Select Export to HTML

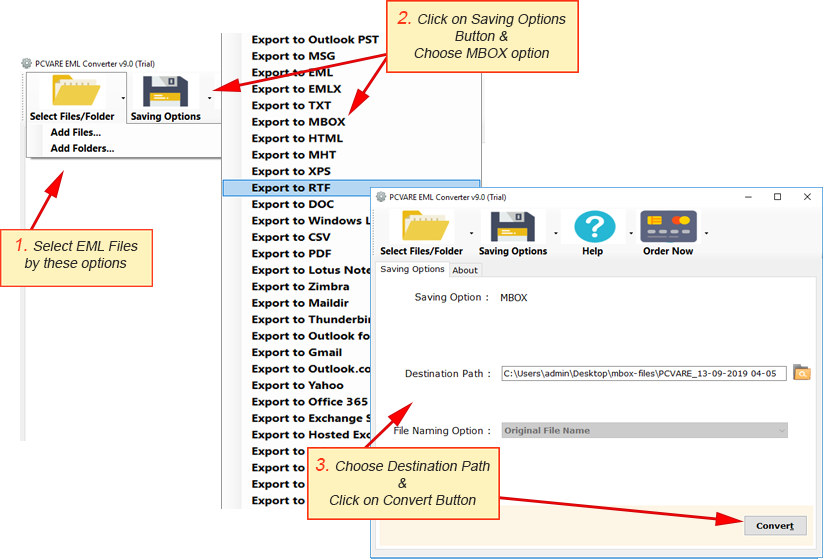click(297, 139)
